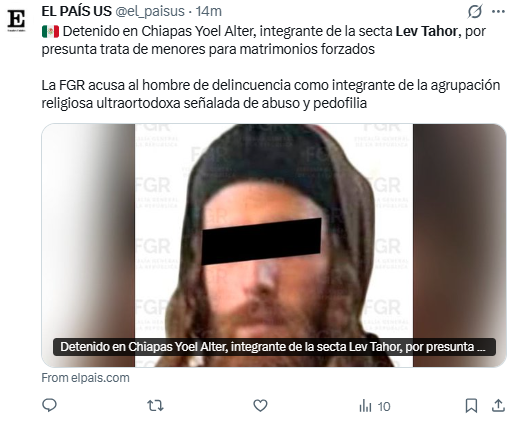This screenshot has height=421, width=516.
Task: Click the paragraph starting 'La FGR acusa'
Action: [x=271, y=94]
